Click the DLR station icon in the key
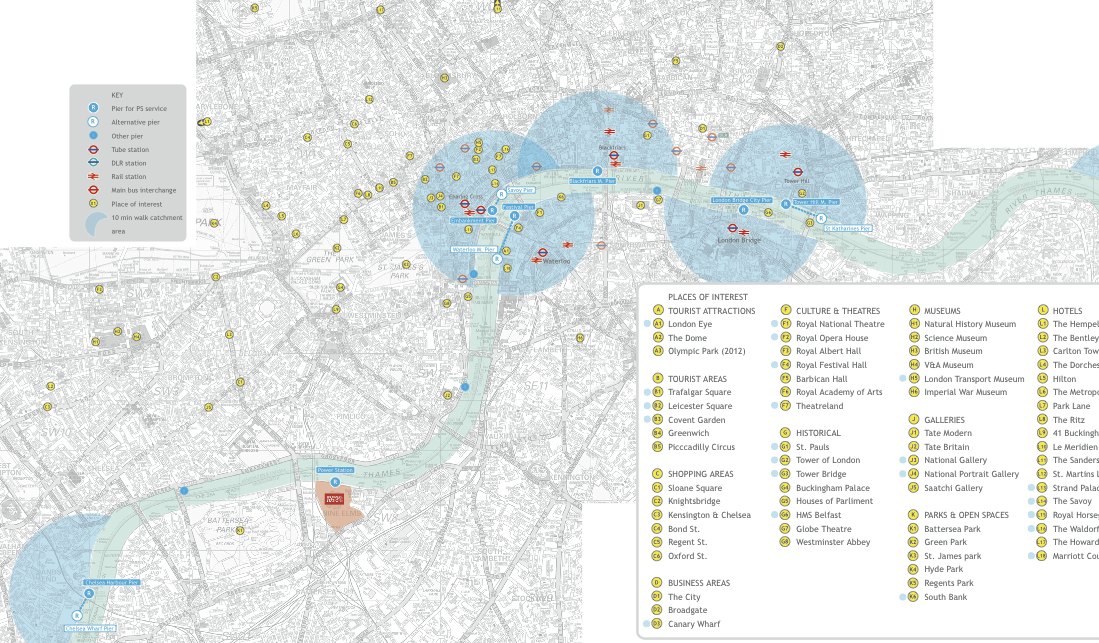 (x=93, y=163)
